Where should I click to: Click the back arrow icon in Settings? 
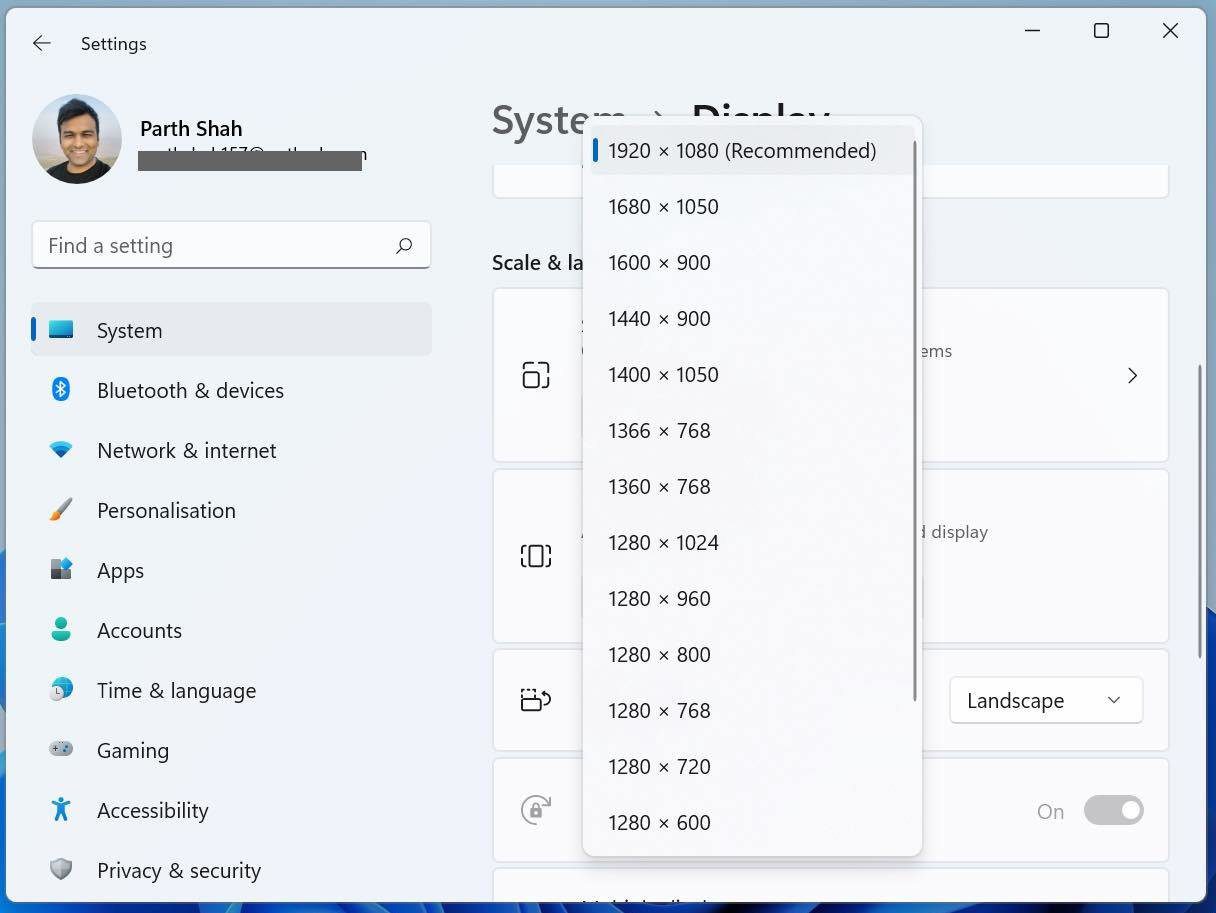click(41, 43)
